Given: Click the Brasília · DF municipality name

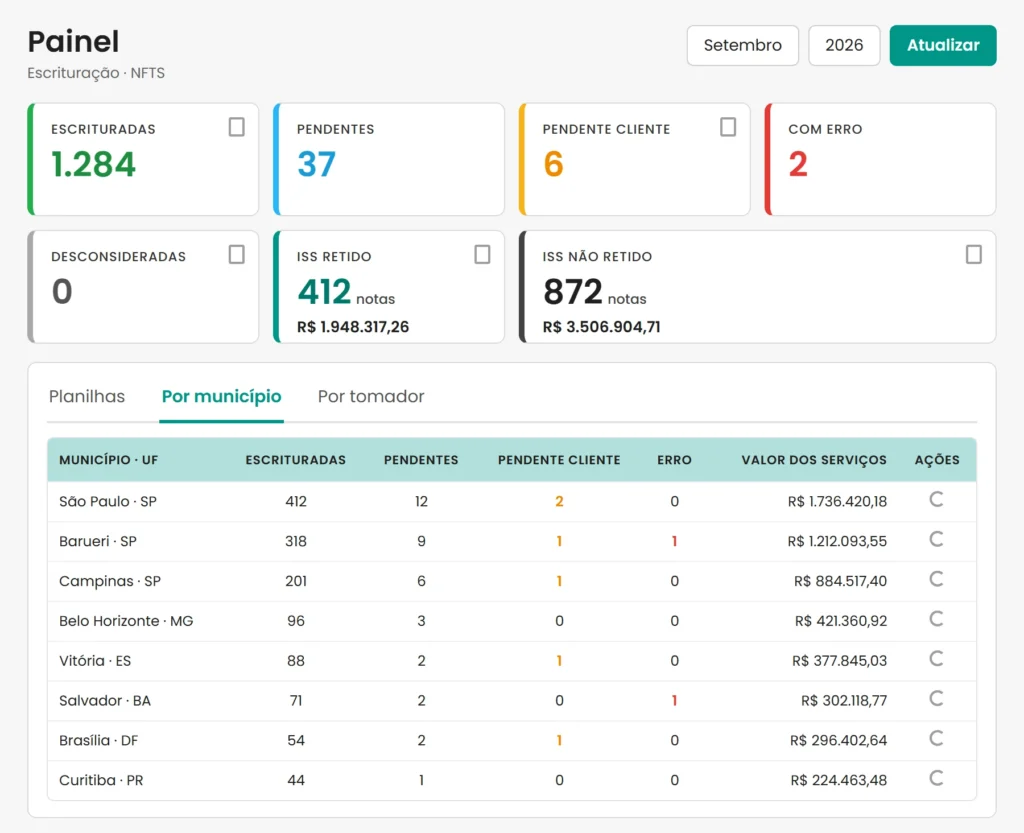Looking at the screenshot, I should [99, 740].
